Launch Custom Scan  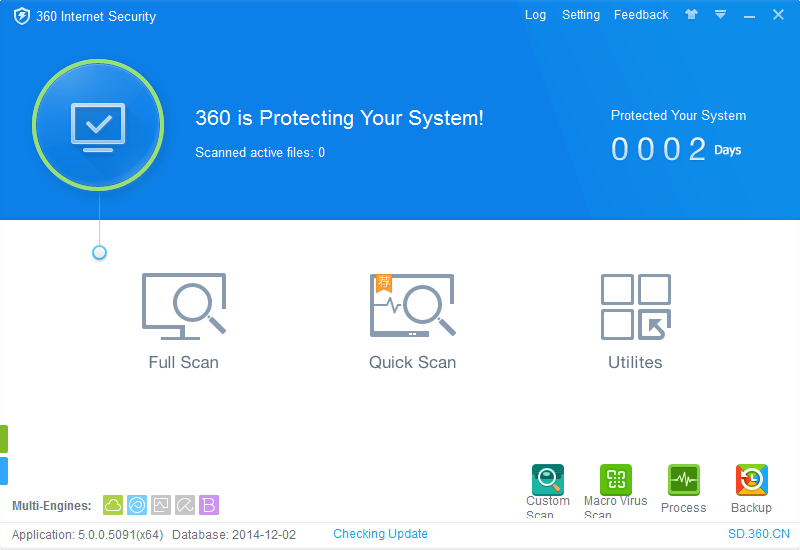[548, 481]
